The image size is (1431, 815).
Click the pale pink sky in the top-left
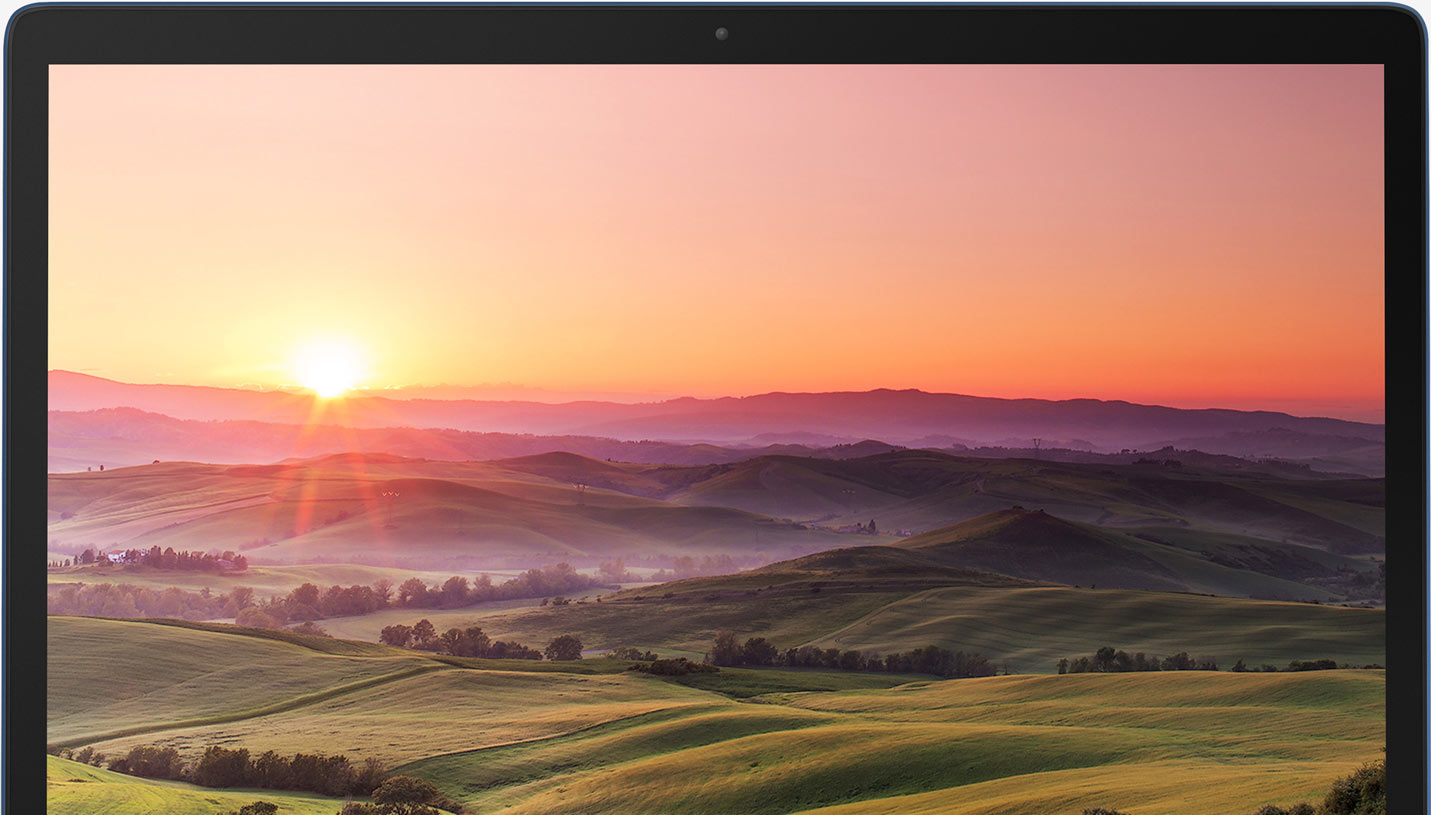[150, 120]
